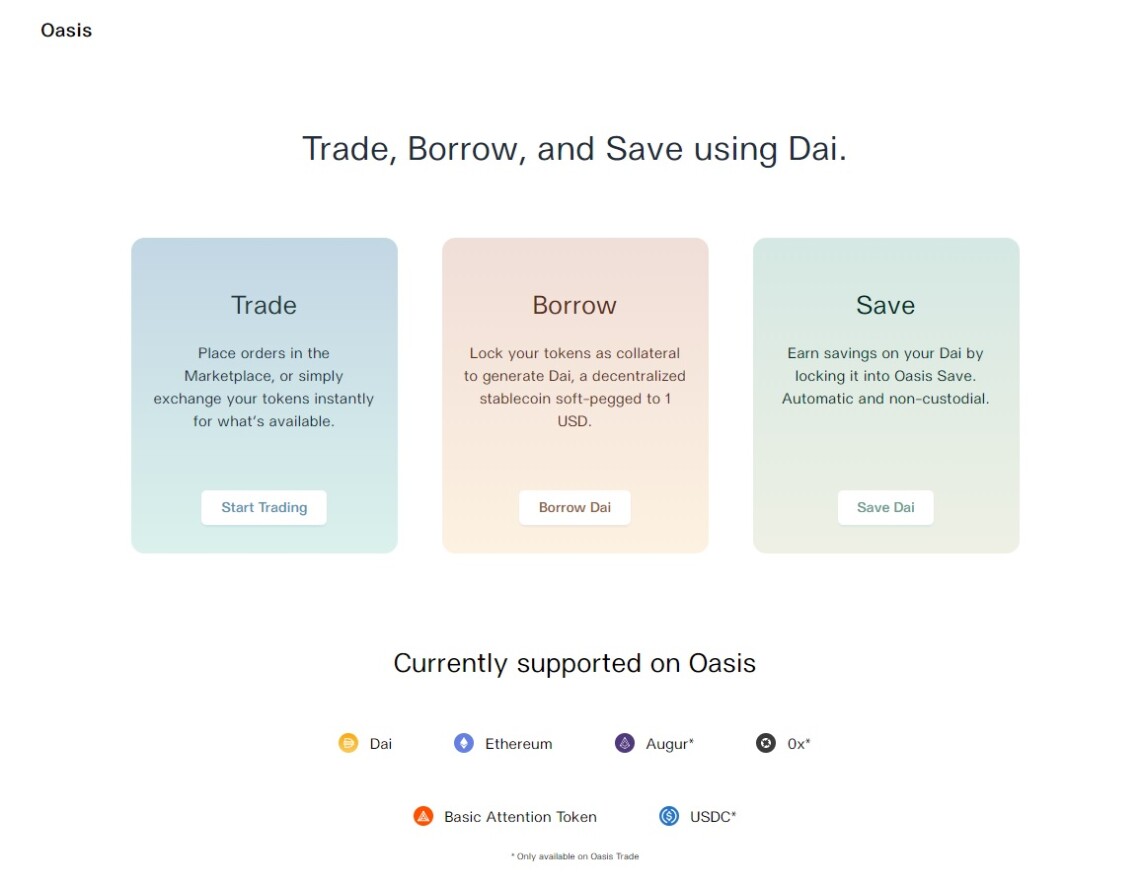The image size is (1142, 887).
Task: Click the Borrow Dai button
Action: pyautogui.click(x=574, y=507)
